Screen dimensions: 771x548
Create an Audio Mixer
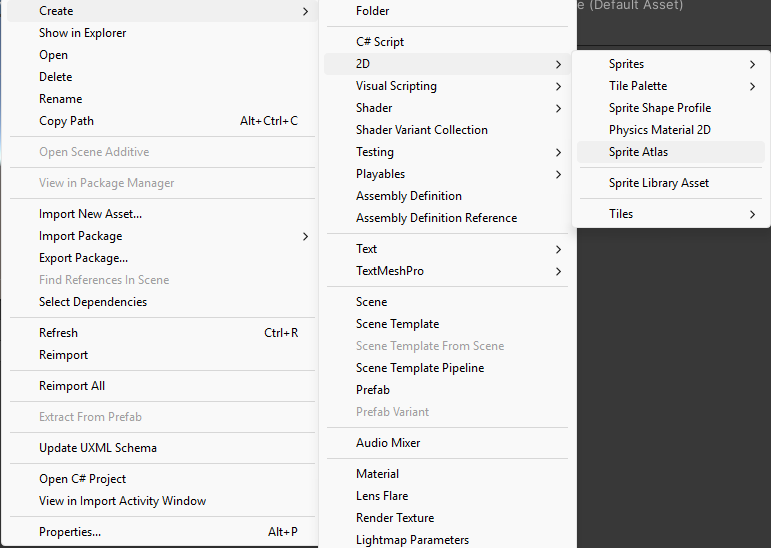(x=447, y=443)
